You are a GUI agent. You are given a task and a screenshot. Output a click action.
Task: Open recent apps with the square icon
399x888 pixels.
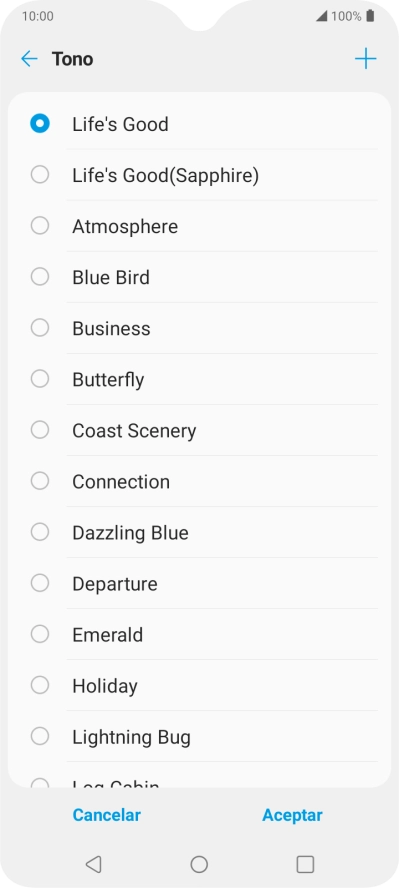point(305,864)
